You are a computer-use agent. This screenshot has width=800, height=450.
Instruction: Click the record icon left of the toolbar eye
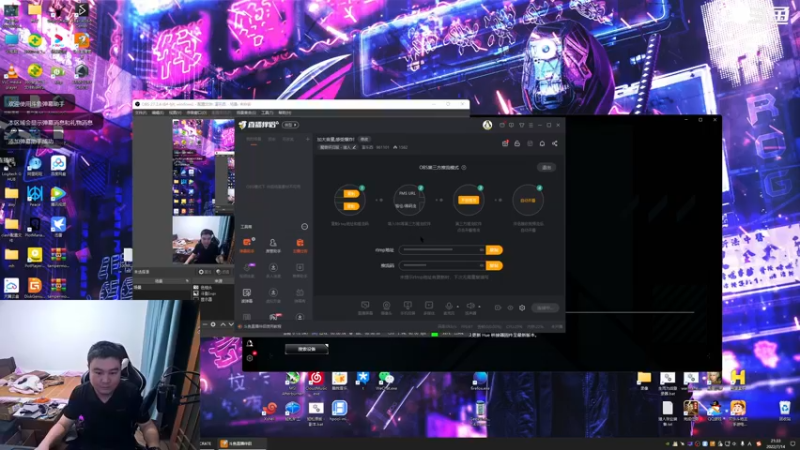[498, 308]
